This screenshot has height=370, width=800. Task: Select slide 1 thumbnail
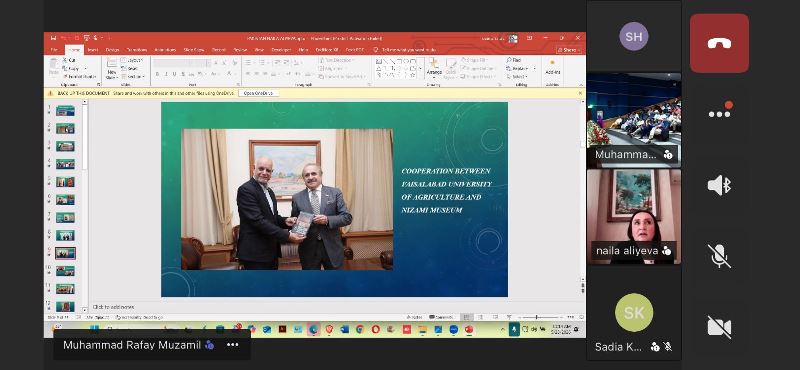click(x=65, y=111)
